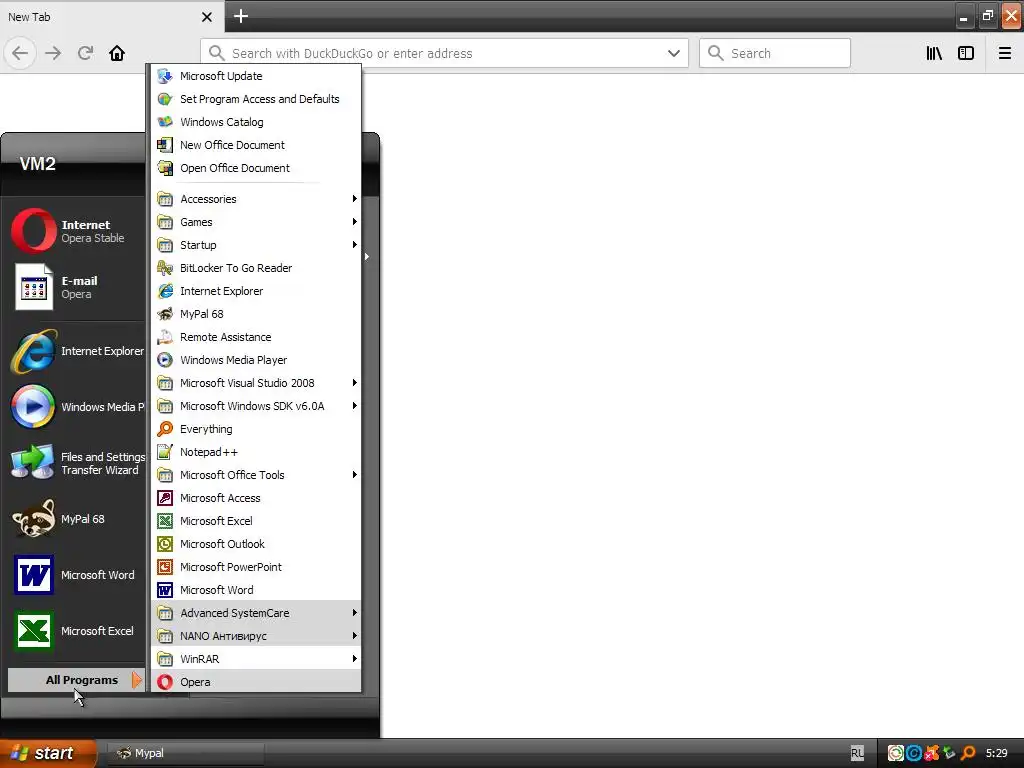Open Windows Catalog entry
1024x768 pixels.
click(256, 121)
